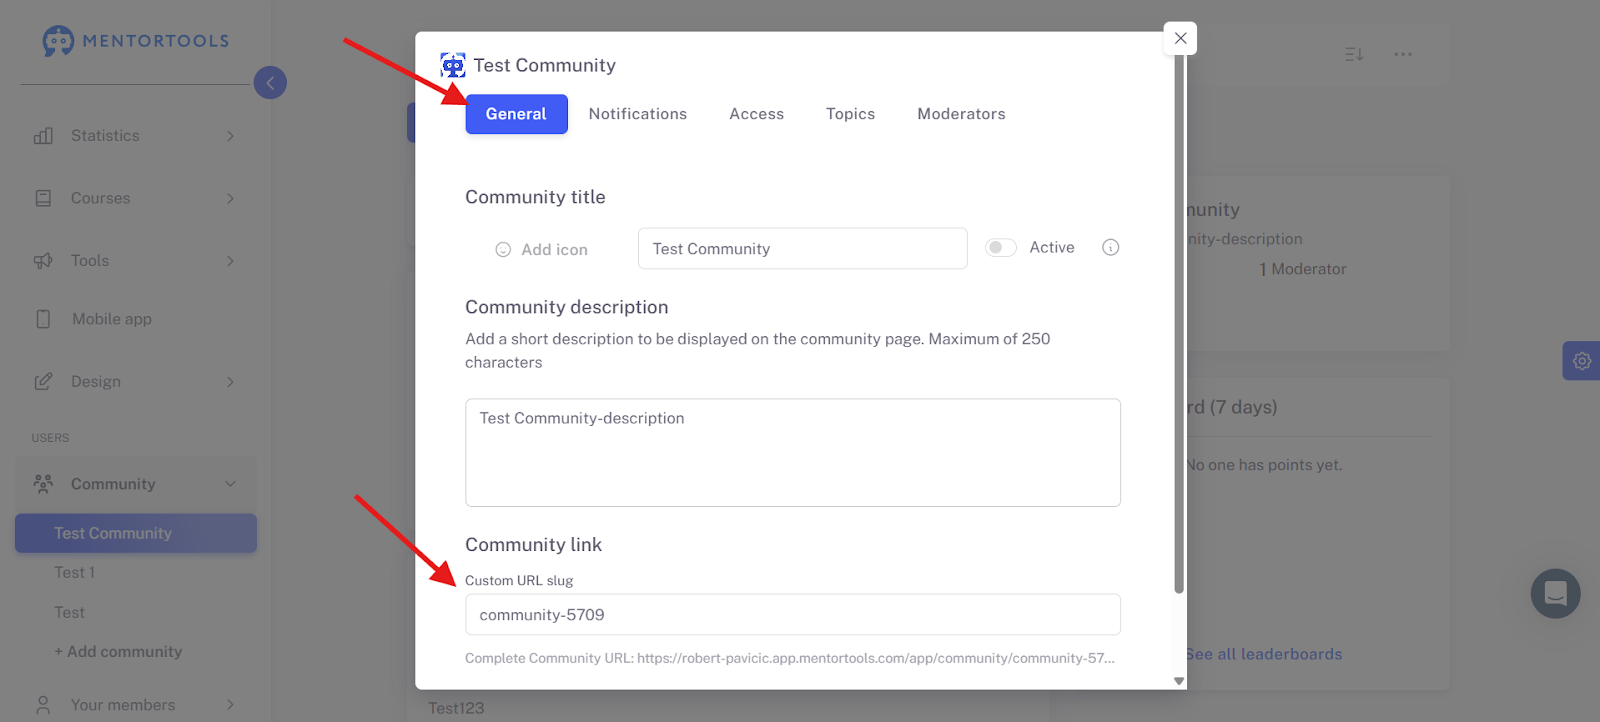Open the Test 1 community
This screenshot has height=722, width=1600.
coord(75,573)
